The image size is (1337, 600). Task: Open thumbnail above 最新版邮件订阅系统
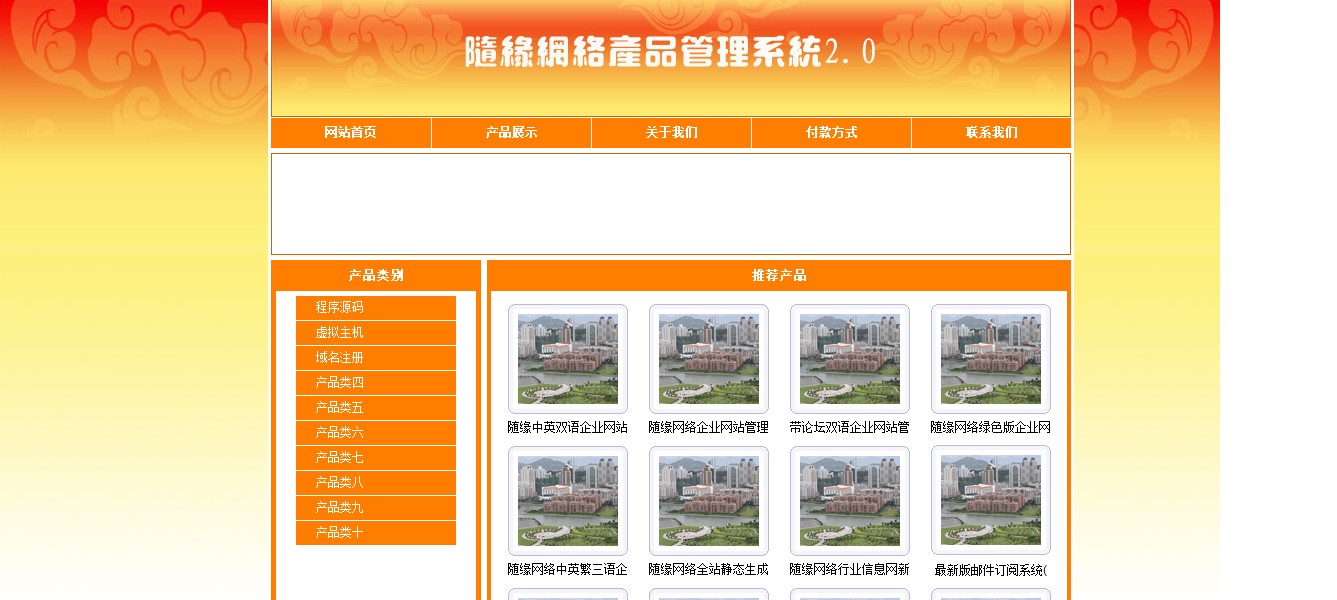pos(991,501)
